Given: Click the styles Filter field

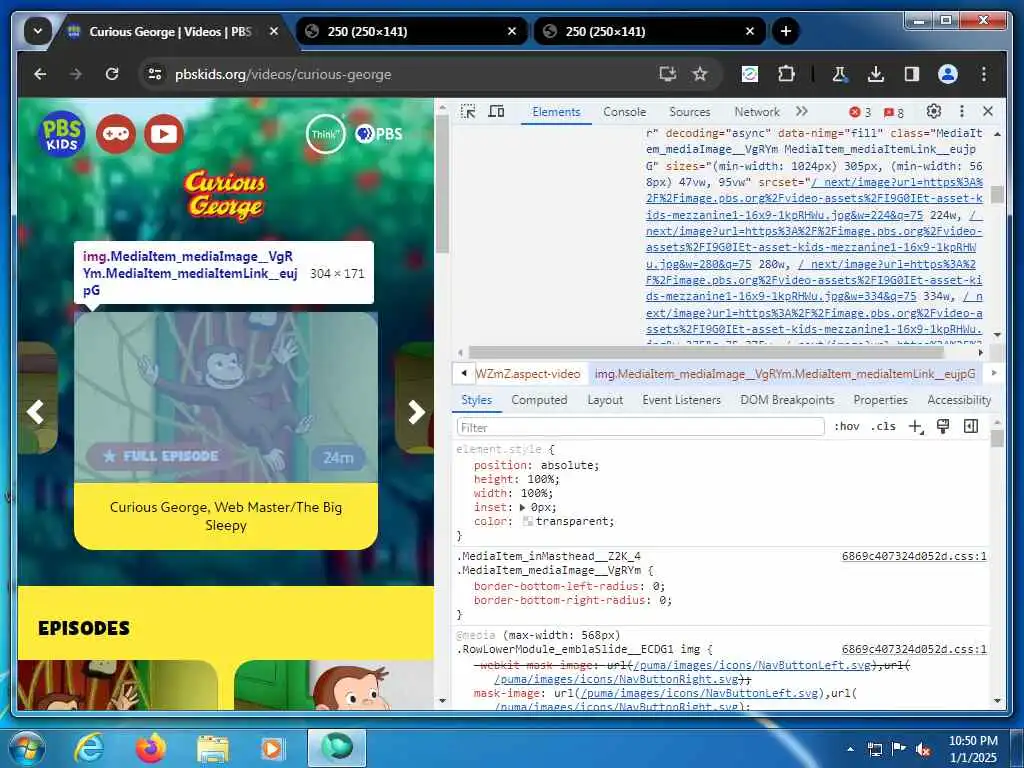Looking at the screenshot, I should click(x=641, y=427).
